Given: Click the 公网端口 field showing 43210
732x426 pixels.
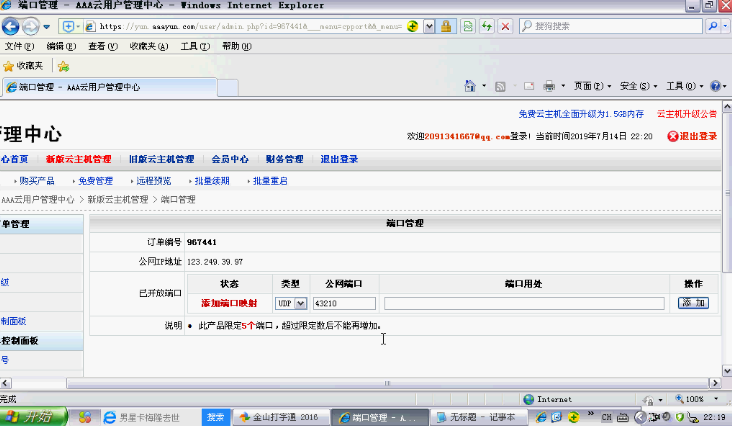Looking at the screenshot, I should [x=344, y=303].
